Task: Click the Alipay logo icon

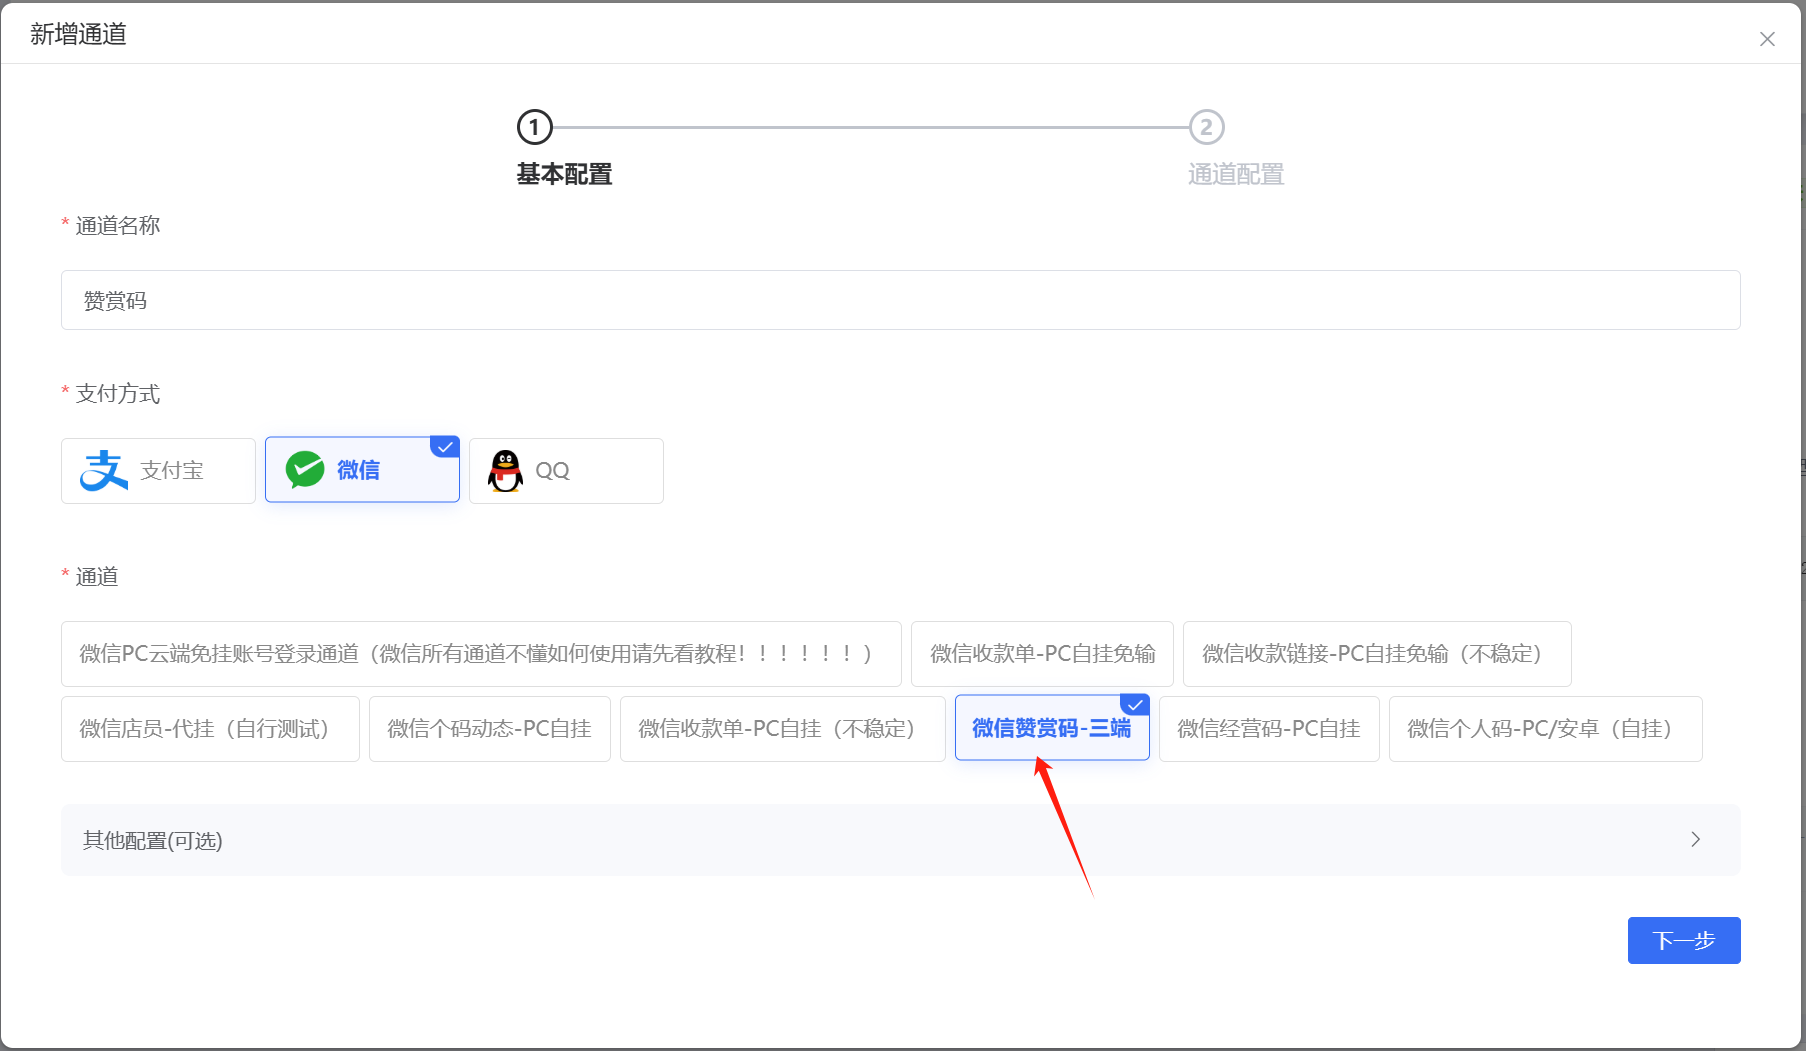Action: (104, 471)
